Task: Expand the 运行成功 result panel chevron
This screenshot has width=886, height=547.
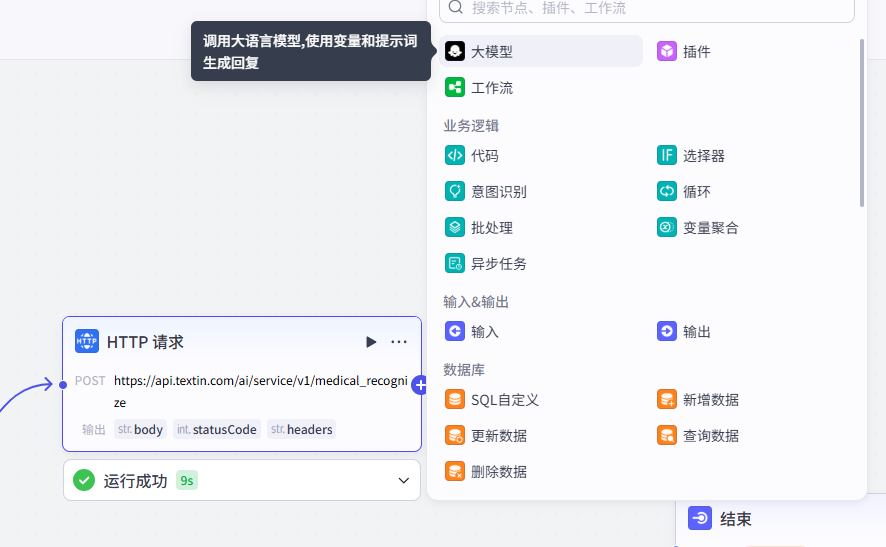Action: (403, 480)
